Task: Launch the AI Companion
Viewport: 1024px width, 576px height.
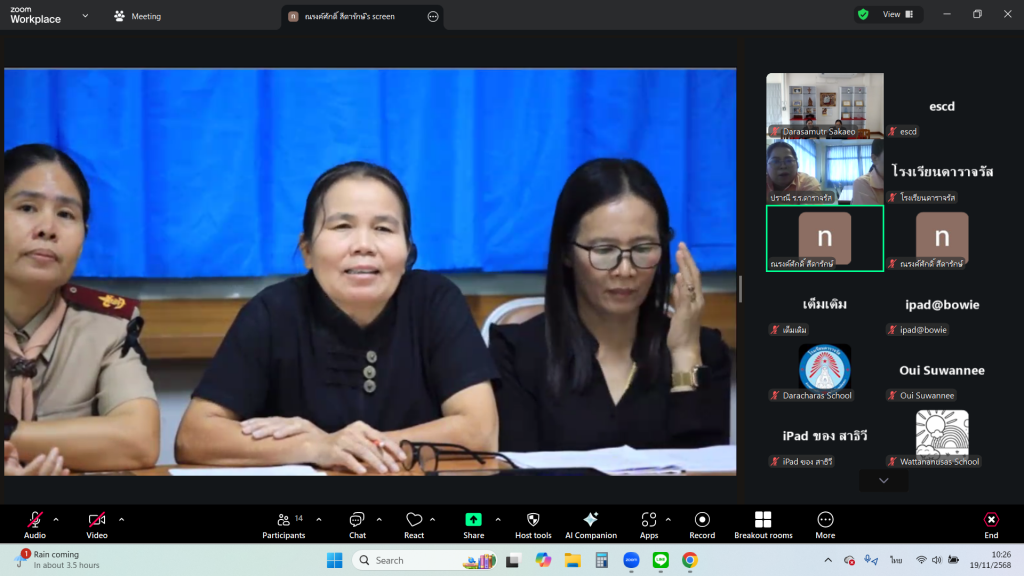Action: [x=590, y=525]
